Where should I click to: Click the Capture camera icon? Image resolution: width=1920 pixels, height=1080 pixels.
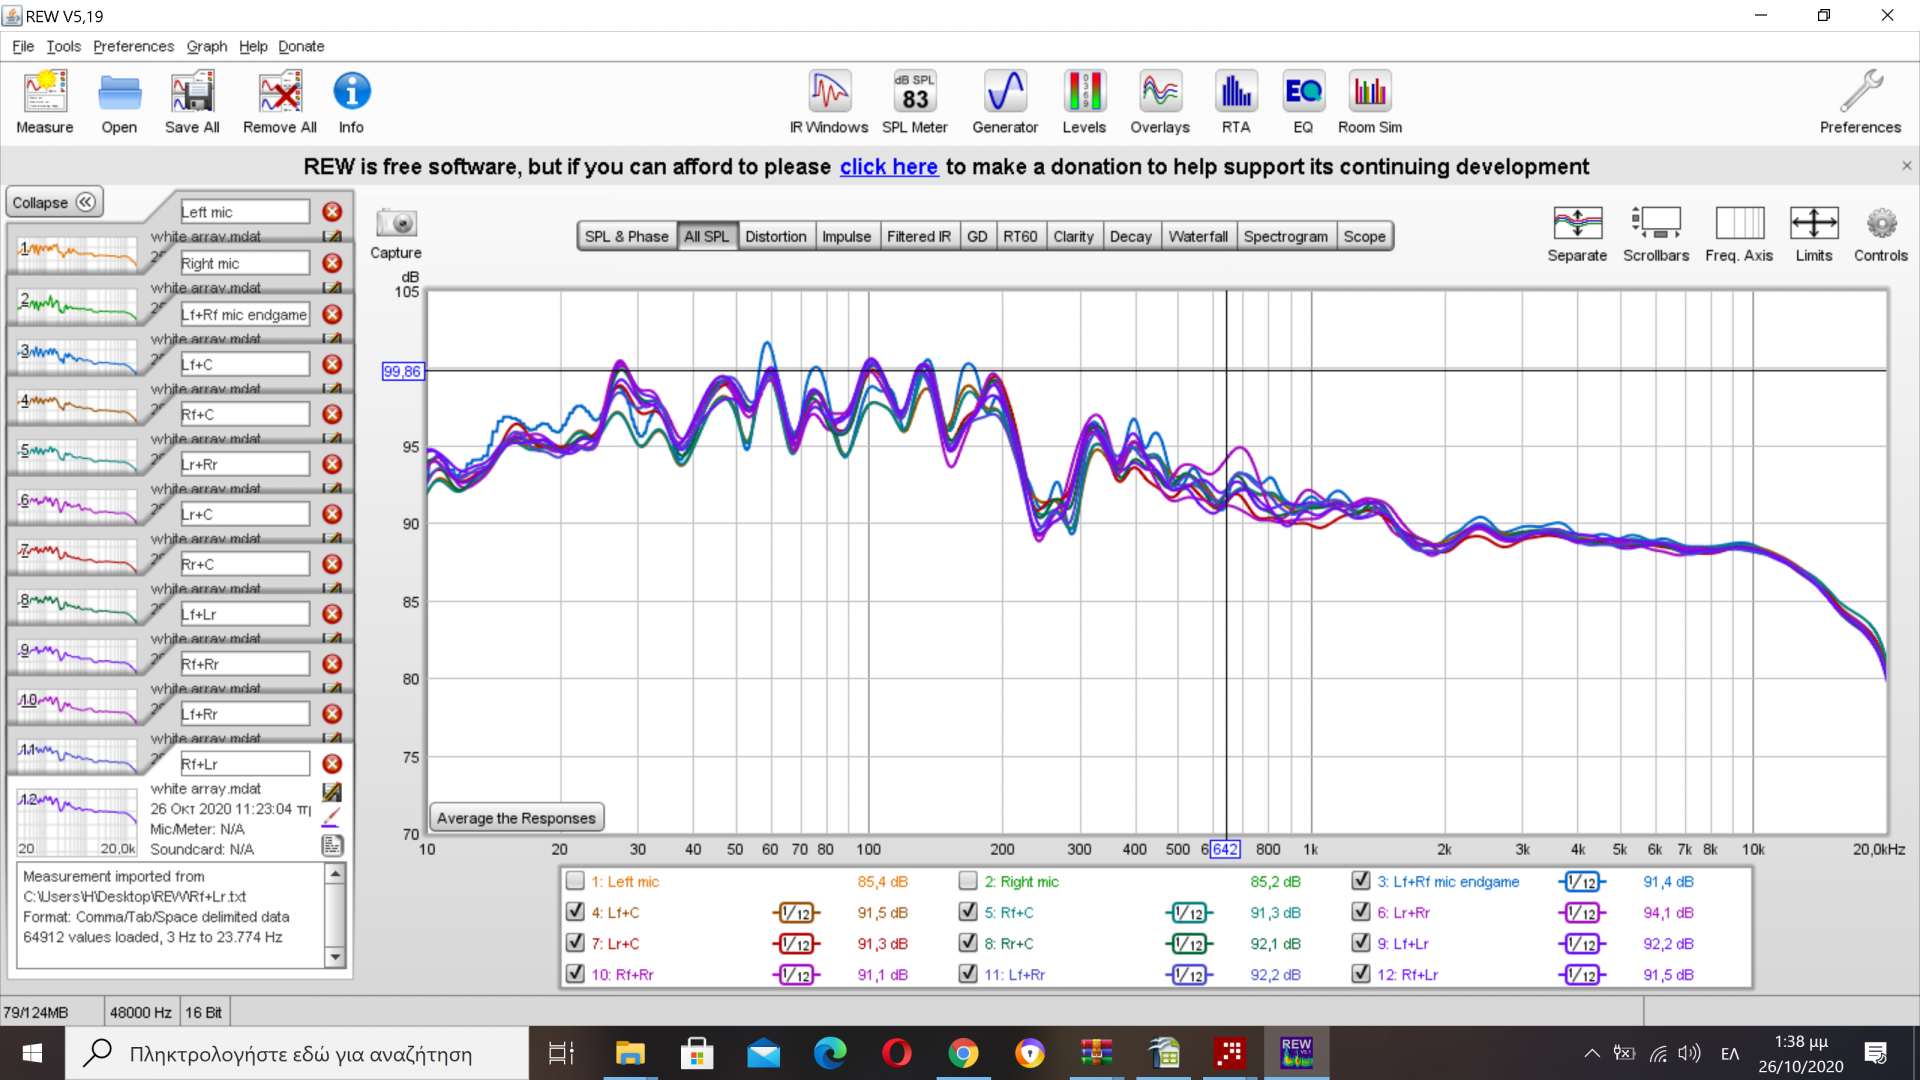point(396,223)
